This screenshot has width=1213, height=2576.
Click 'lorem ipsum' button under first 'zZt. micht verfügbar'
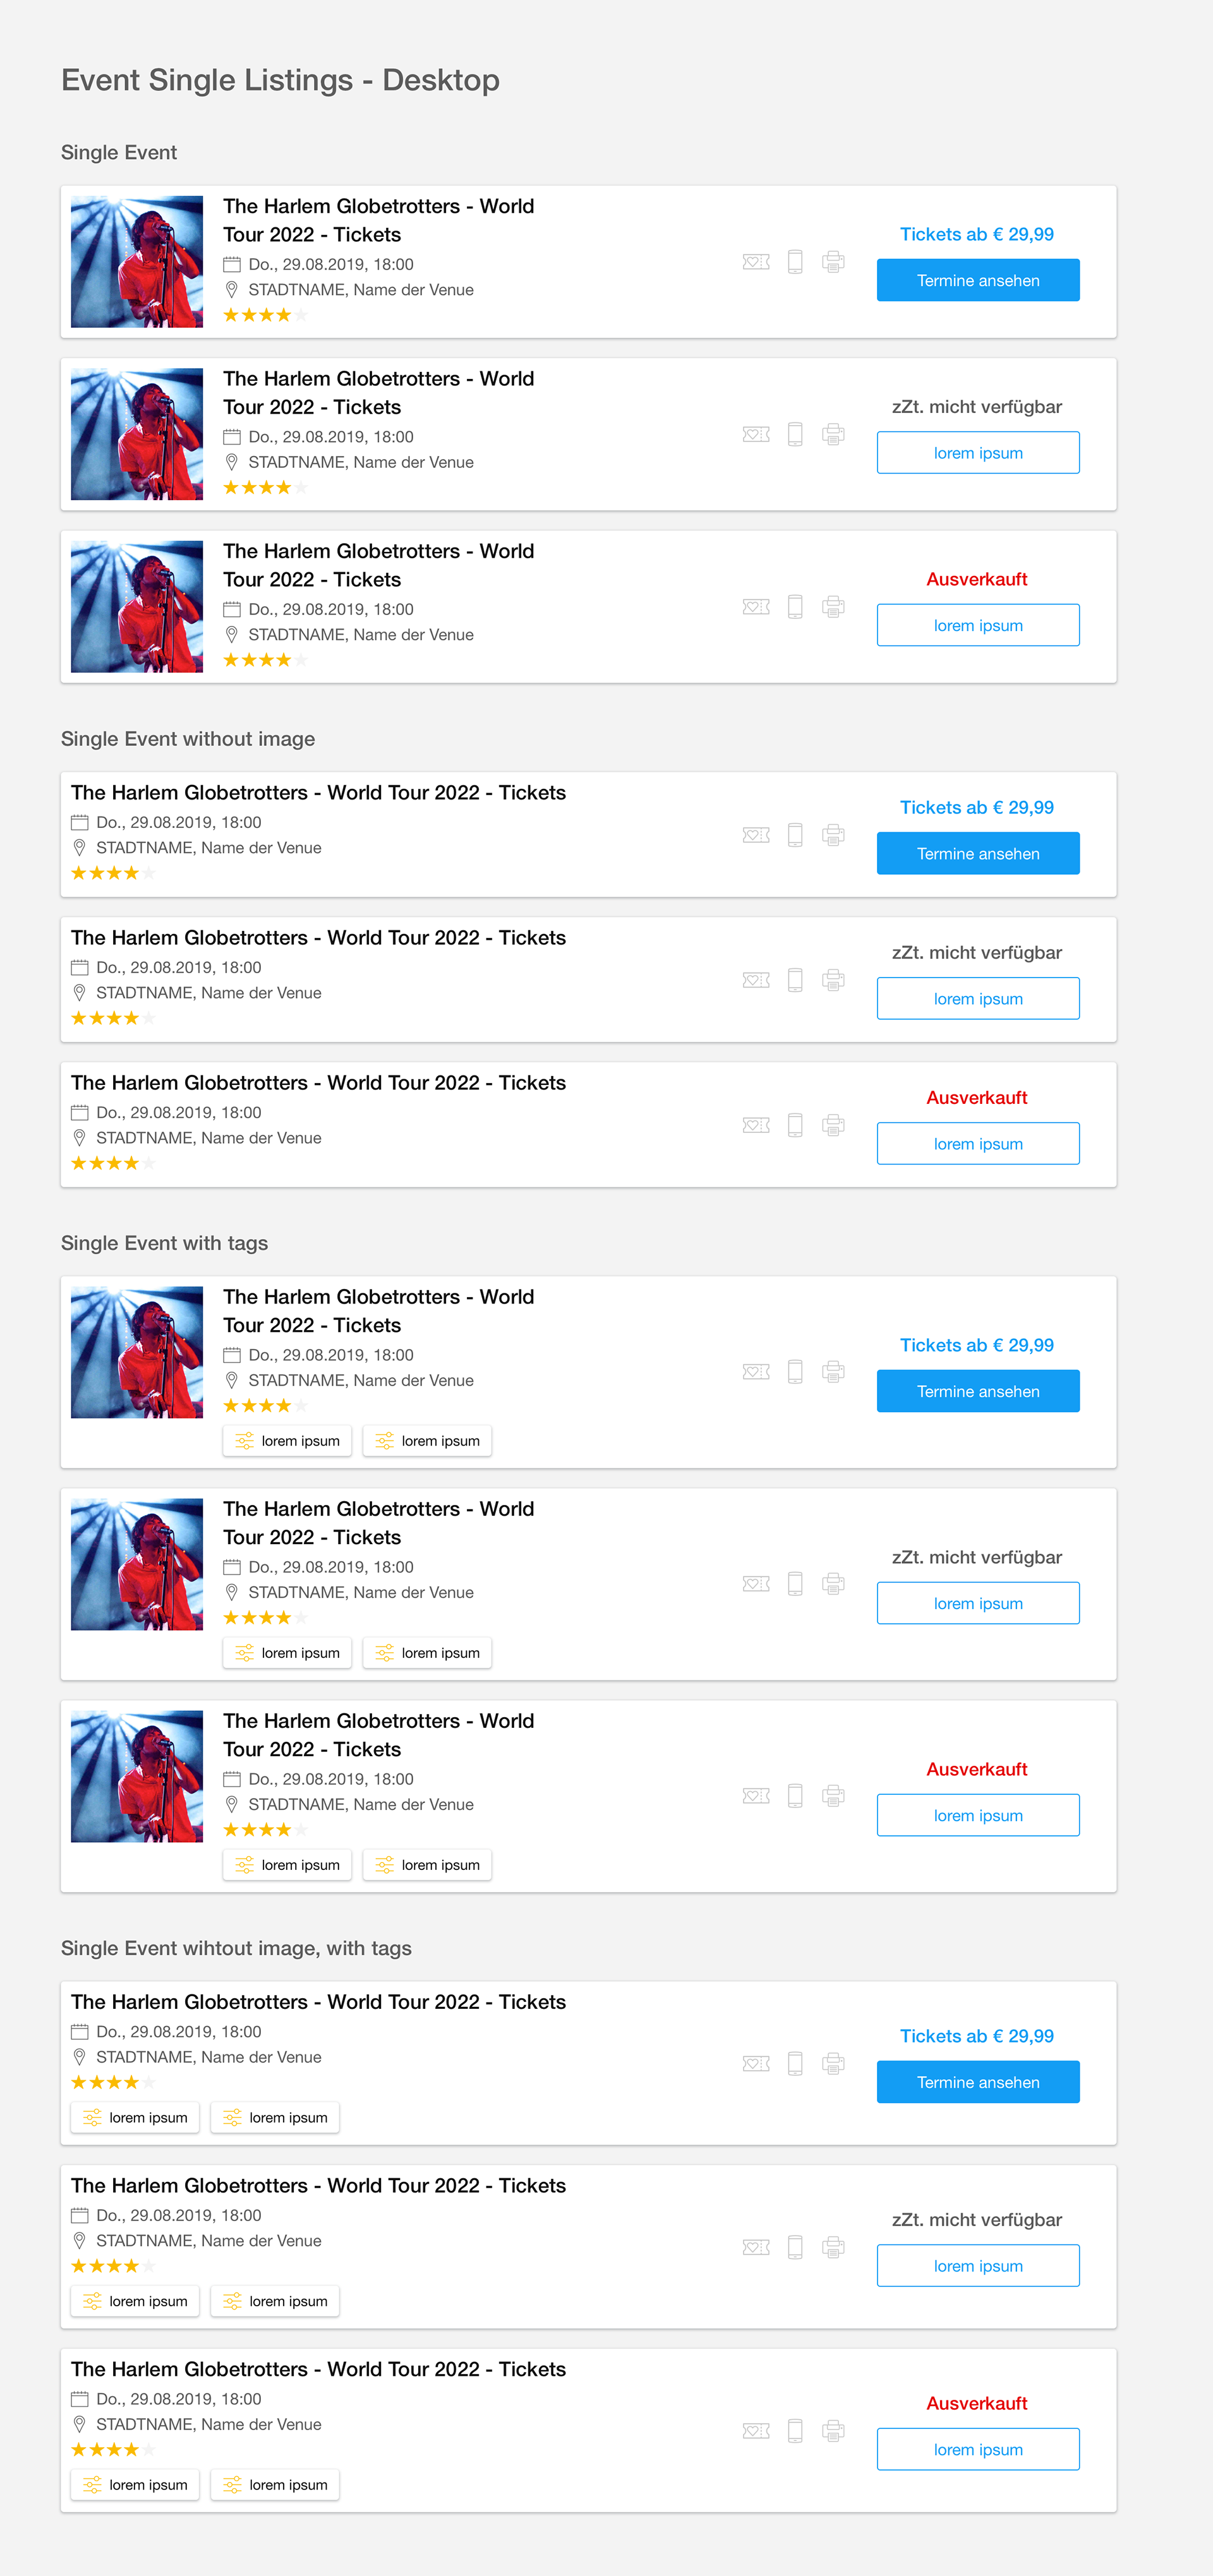978,453
